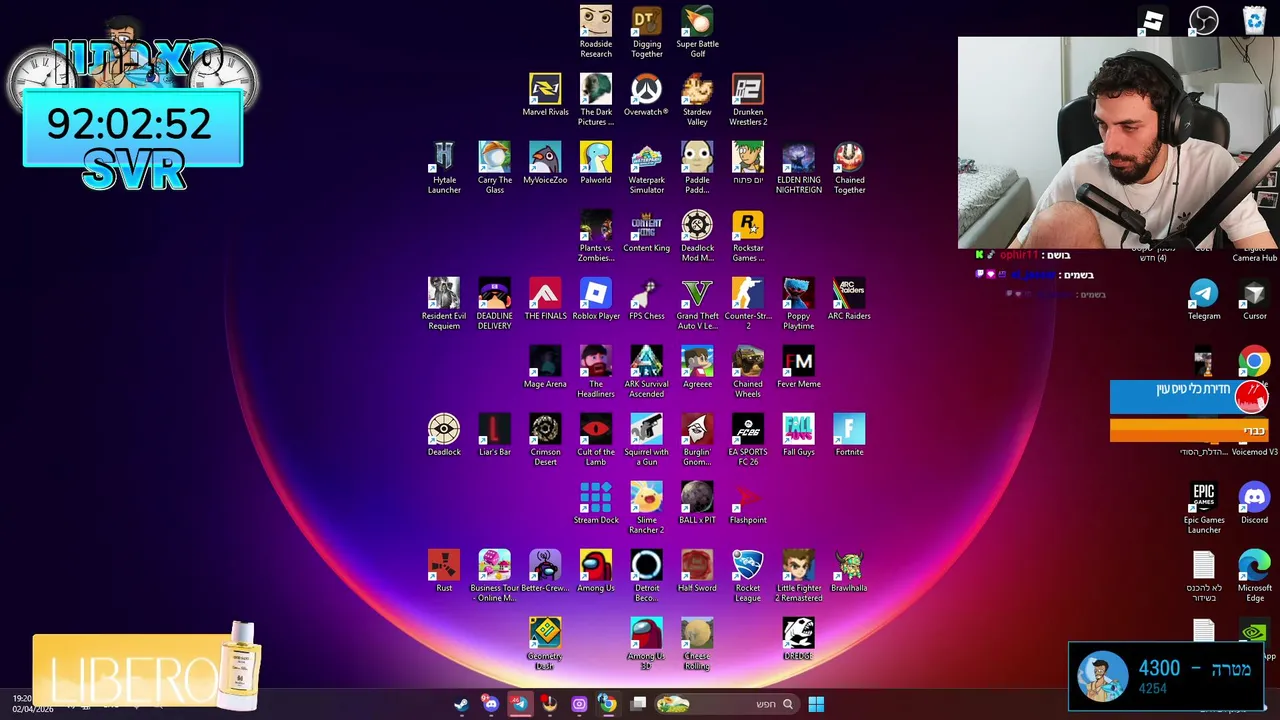Viewport: 1280px width, 720px height.
Task: Launch Geometry Dash
Action: tap(545, 644)
